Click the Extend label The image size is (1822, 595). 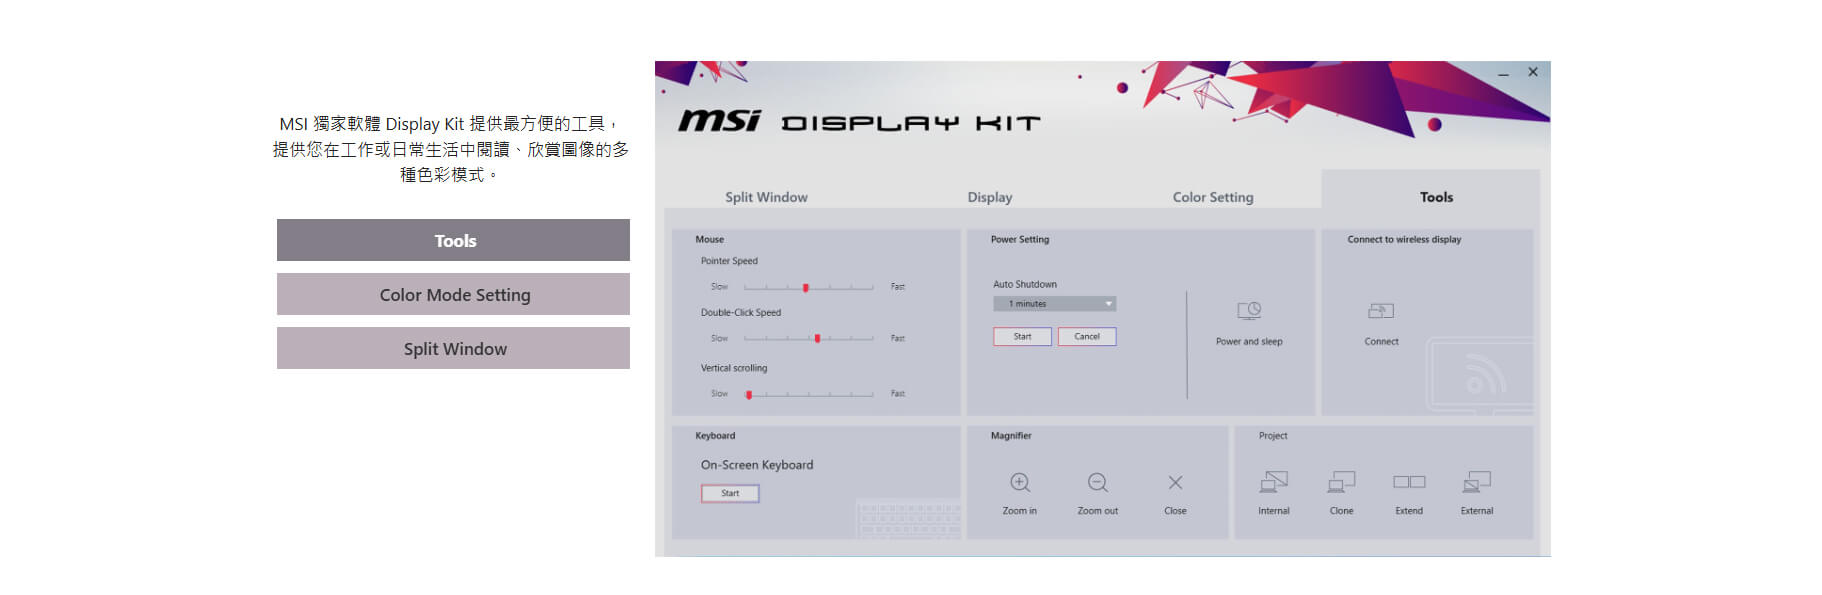(x=1409, y=511)
